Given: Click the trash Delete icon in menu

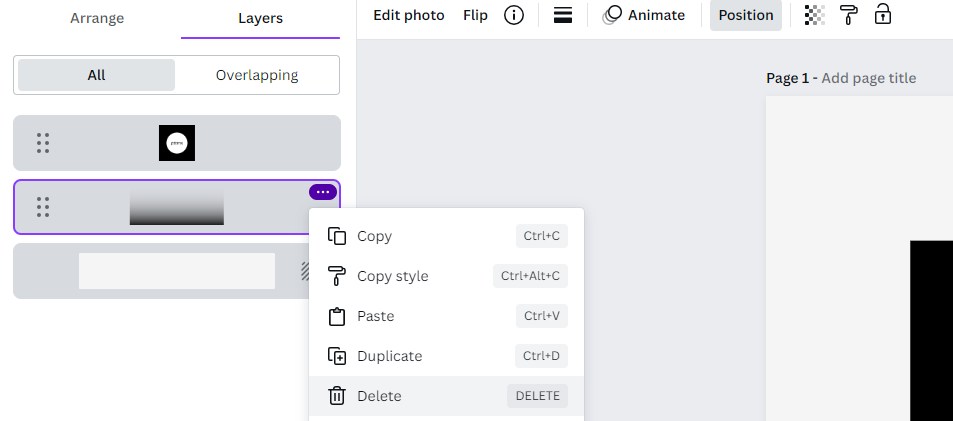Looking at the screenshot, I should 337,396.
